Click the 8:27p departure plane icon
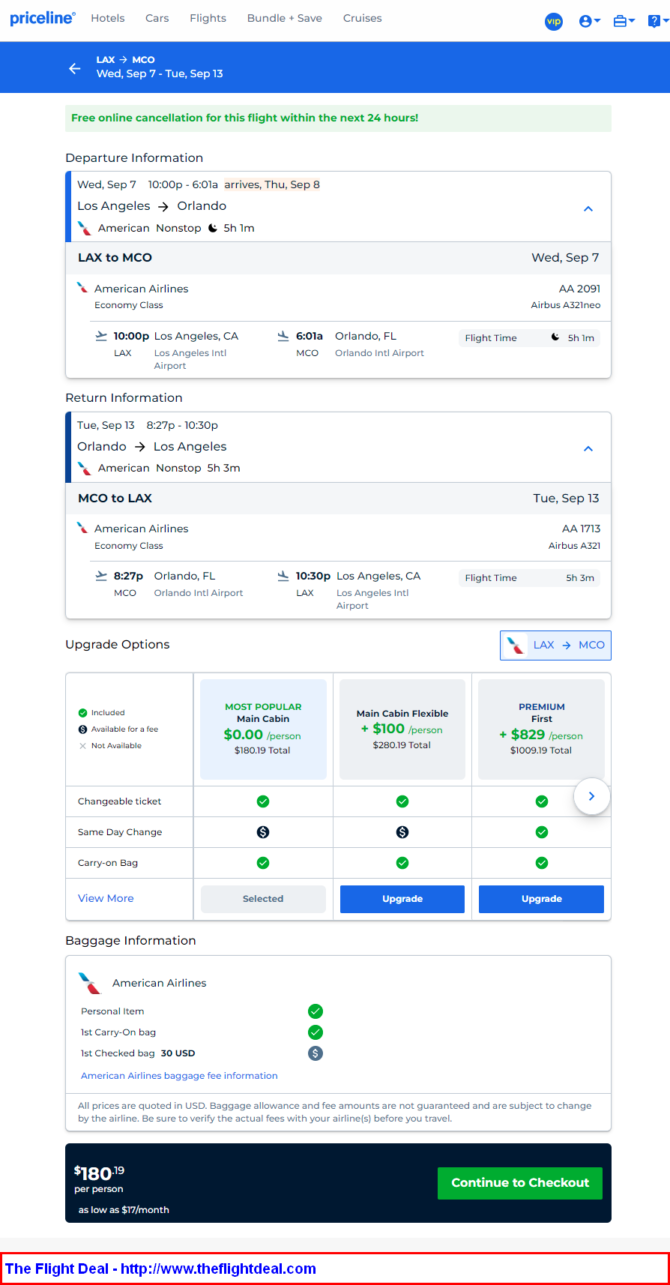 tap(101, 576)
